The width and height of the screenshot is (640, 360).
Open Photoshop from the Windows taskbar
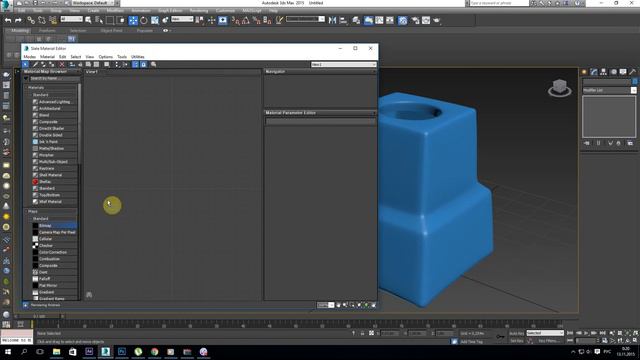click(122, 351)
